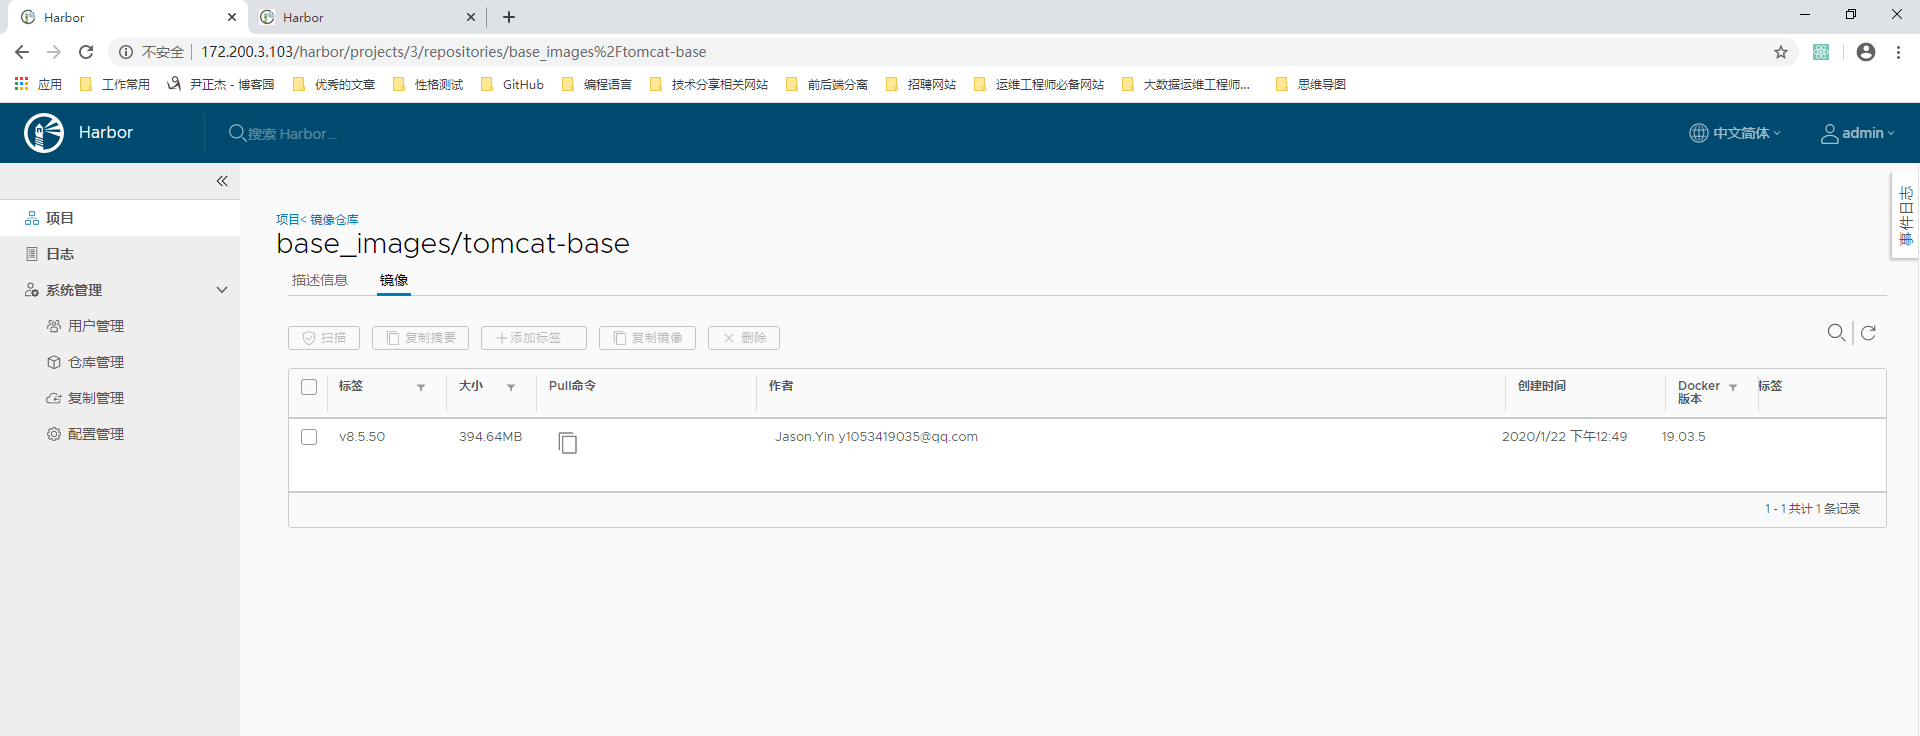Switch to second Harbor browser tab

click(x=365, y=17)
